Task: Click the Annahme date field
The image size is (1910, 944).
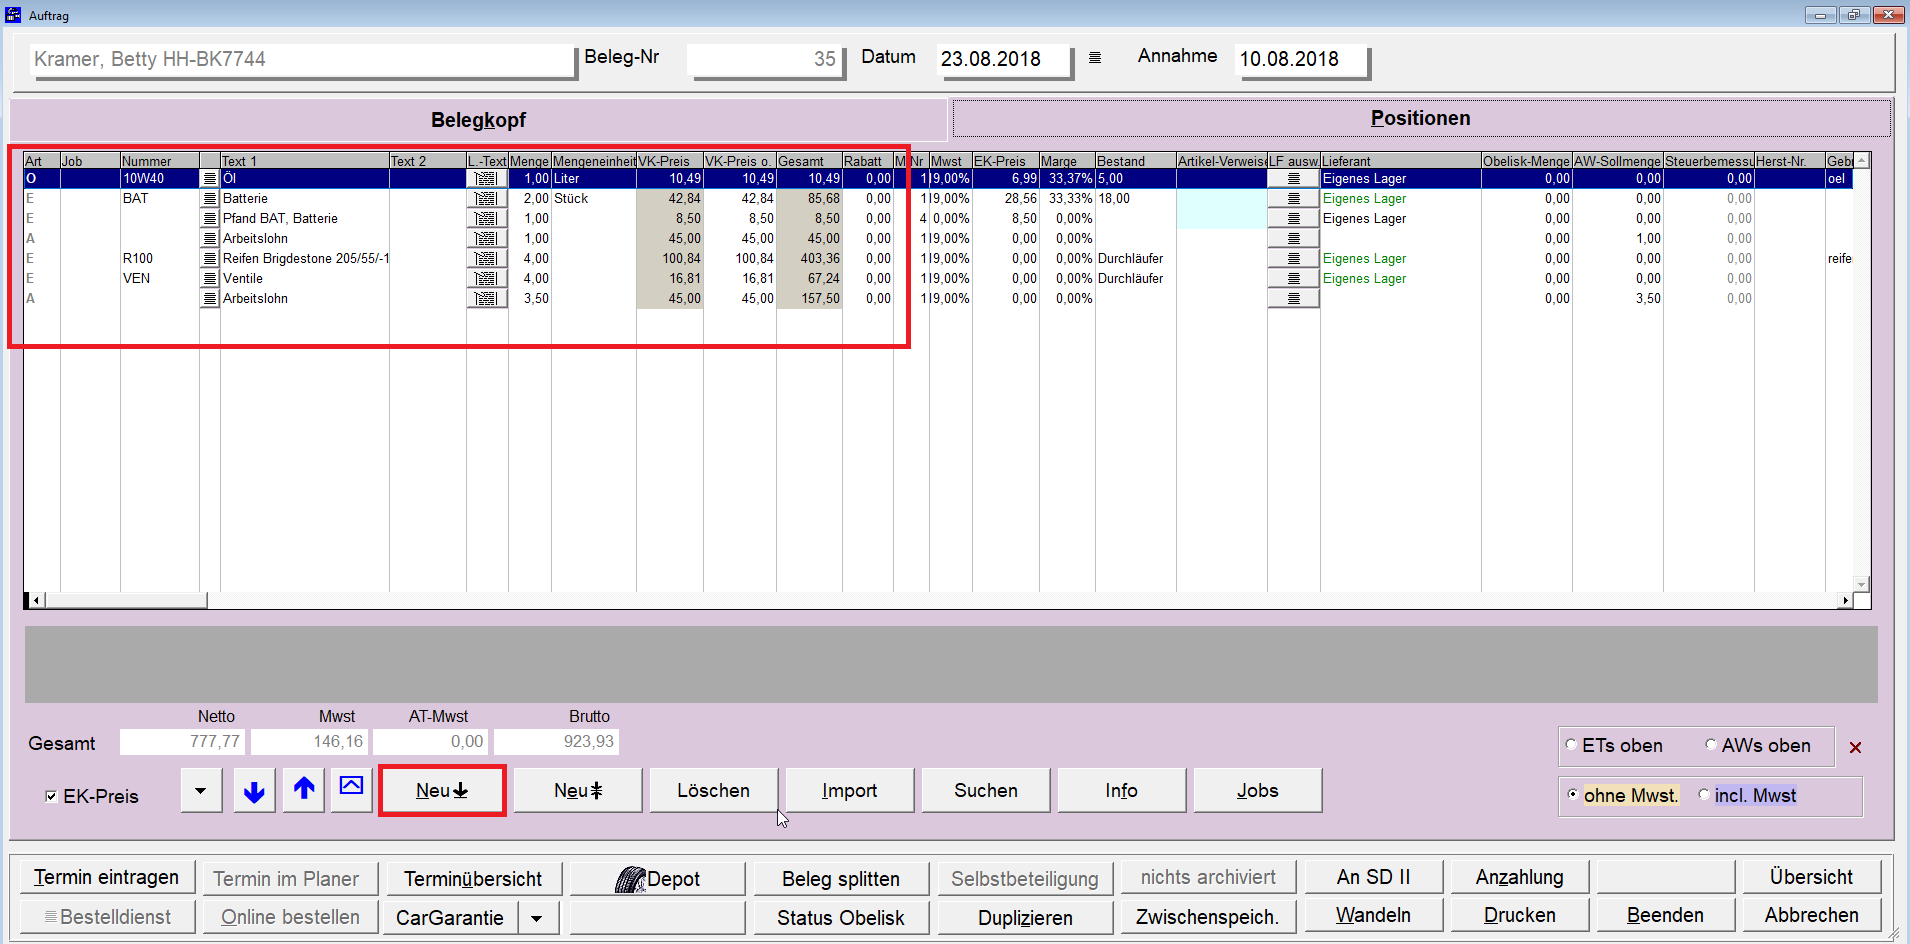Action: pos(1301,60)
